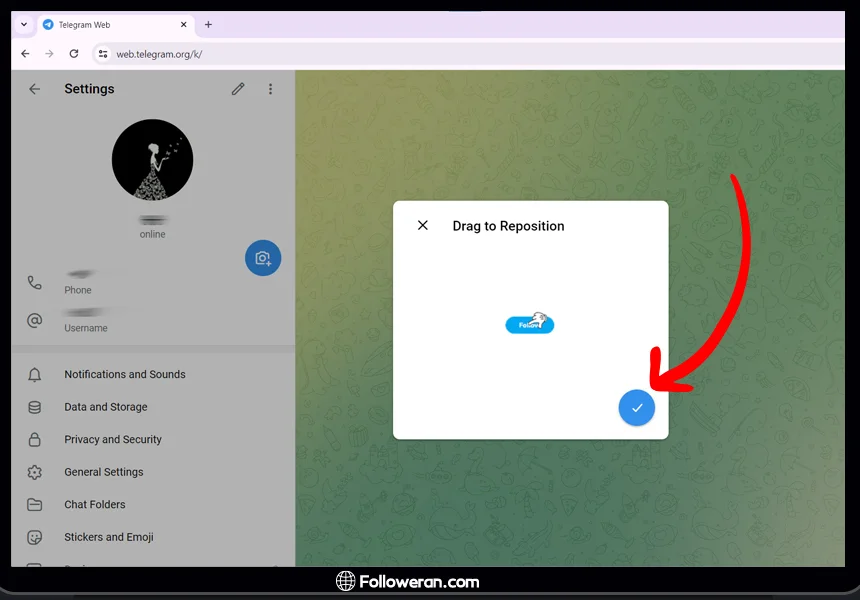Open a new browser tab
860x600 pixels.
[x=208, y=24]
